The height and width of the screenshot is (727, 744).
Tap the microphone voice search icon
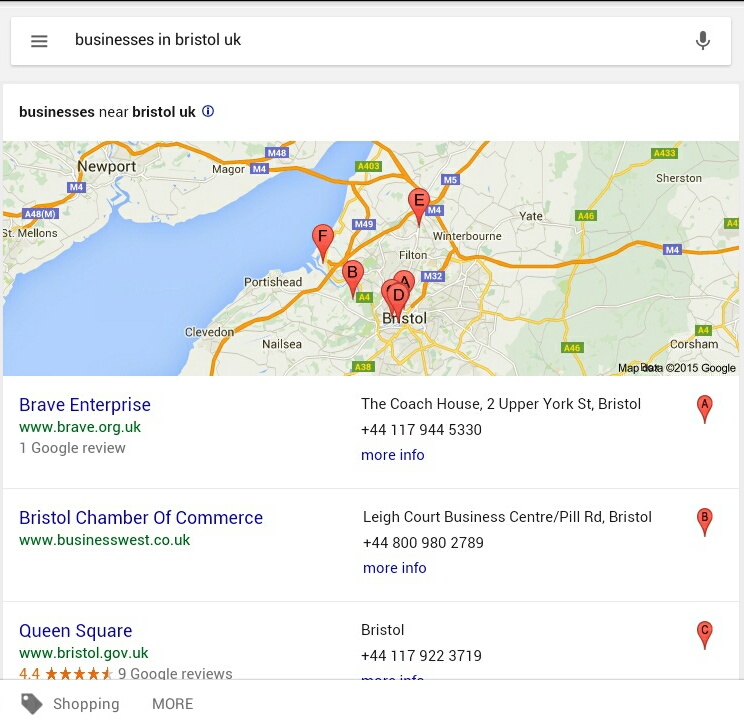(x=703, y=41)
